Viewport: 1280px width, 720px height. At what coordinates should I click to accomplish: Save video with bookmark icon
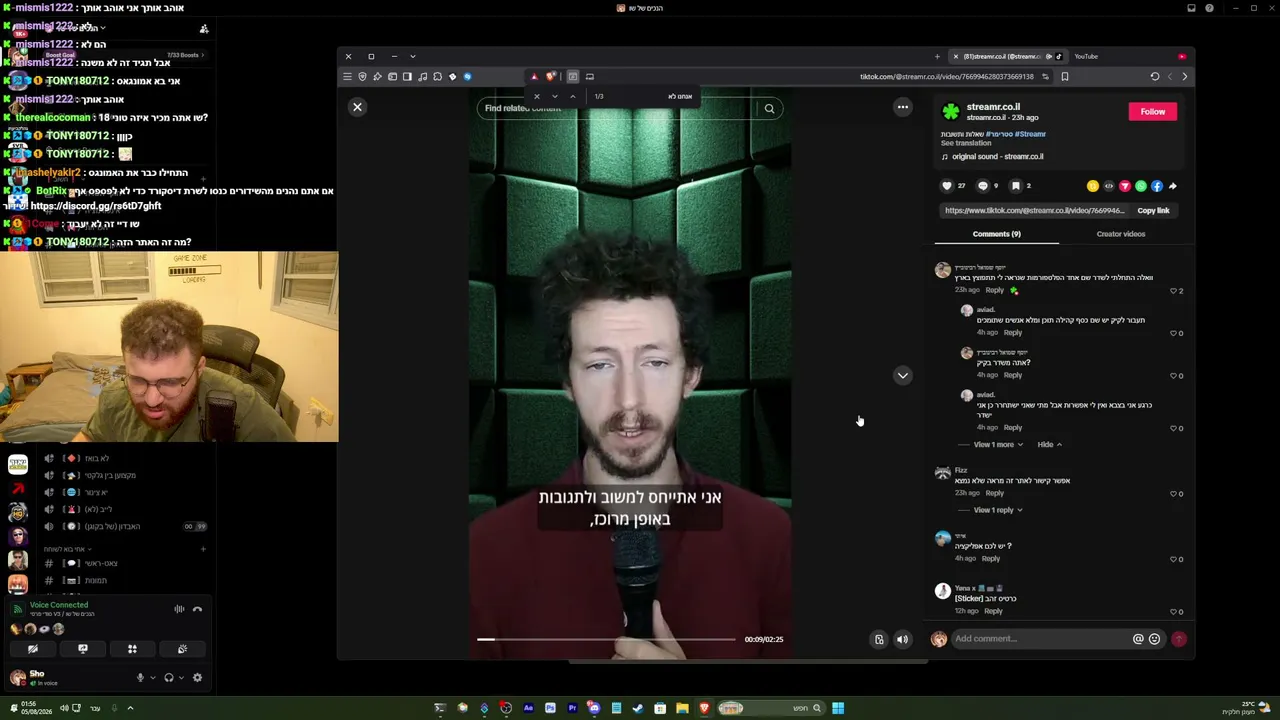click(x=1015, y=186)
